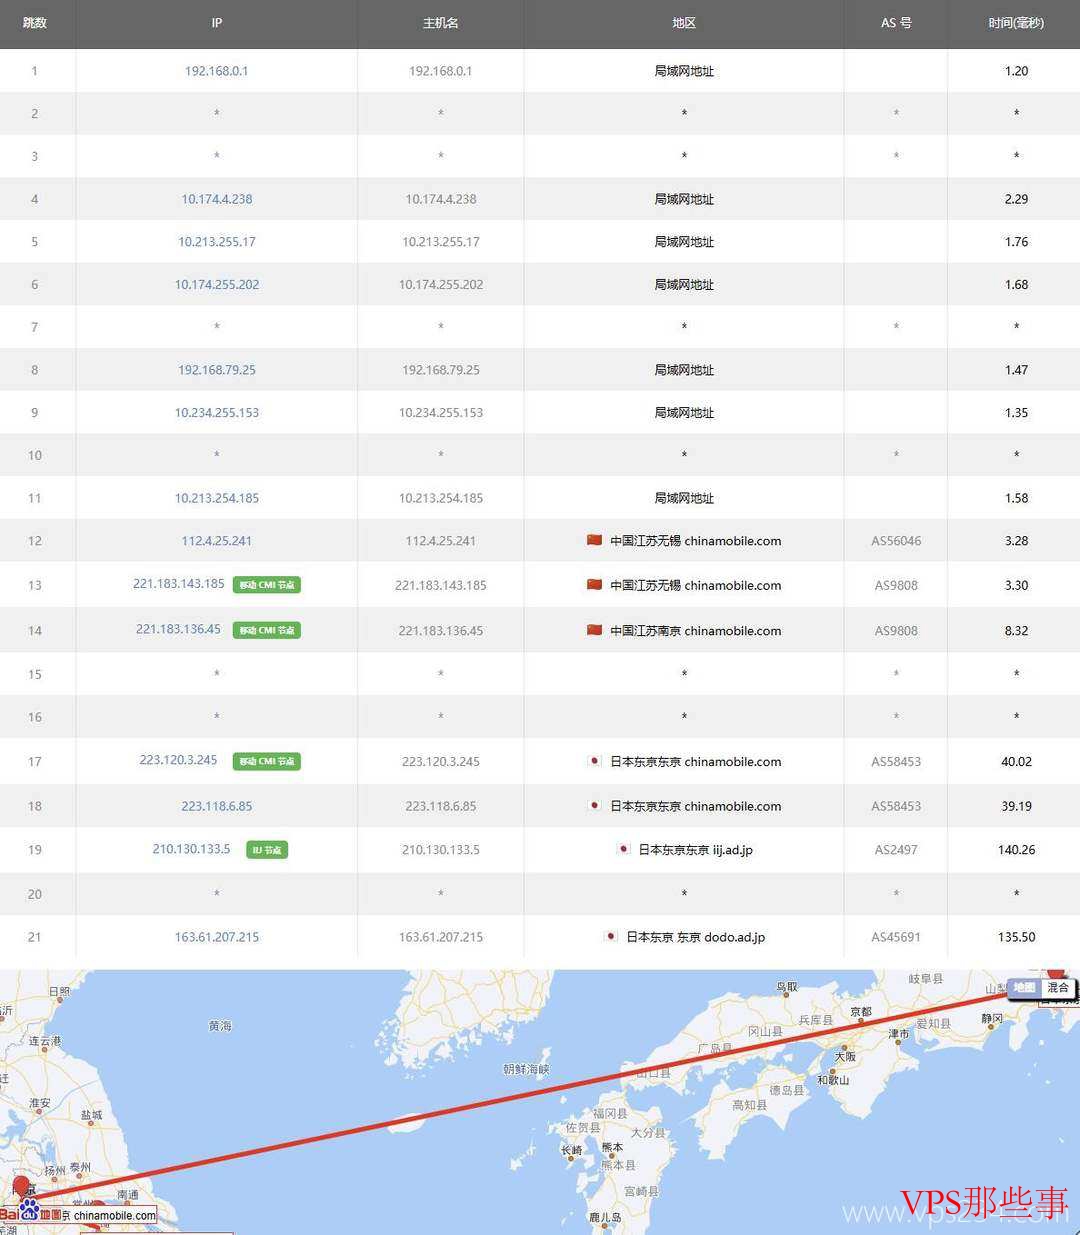This screenshot has height=1235, width=1080.
Task: Open IP link 112.4.25.241 in IP column
Action: click(x=217, y=541)
